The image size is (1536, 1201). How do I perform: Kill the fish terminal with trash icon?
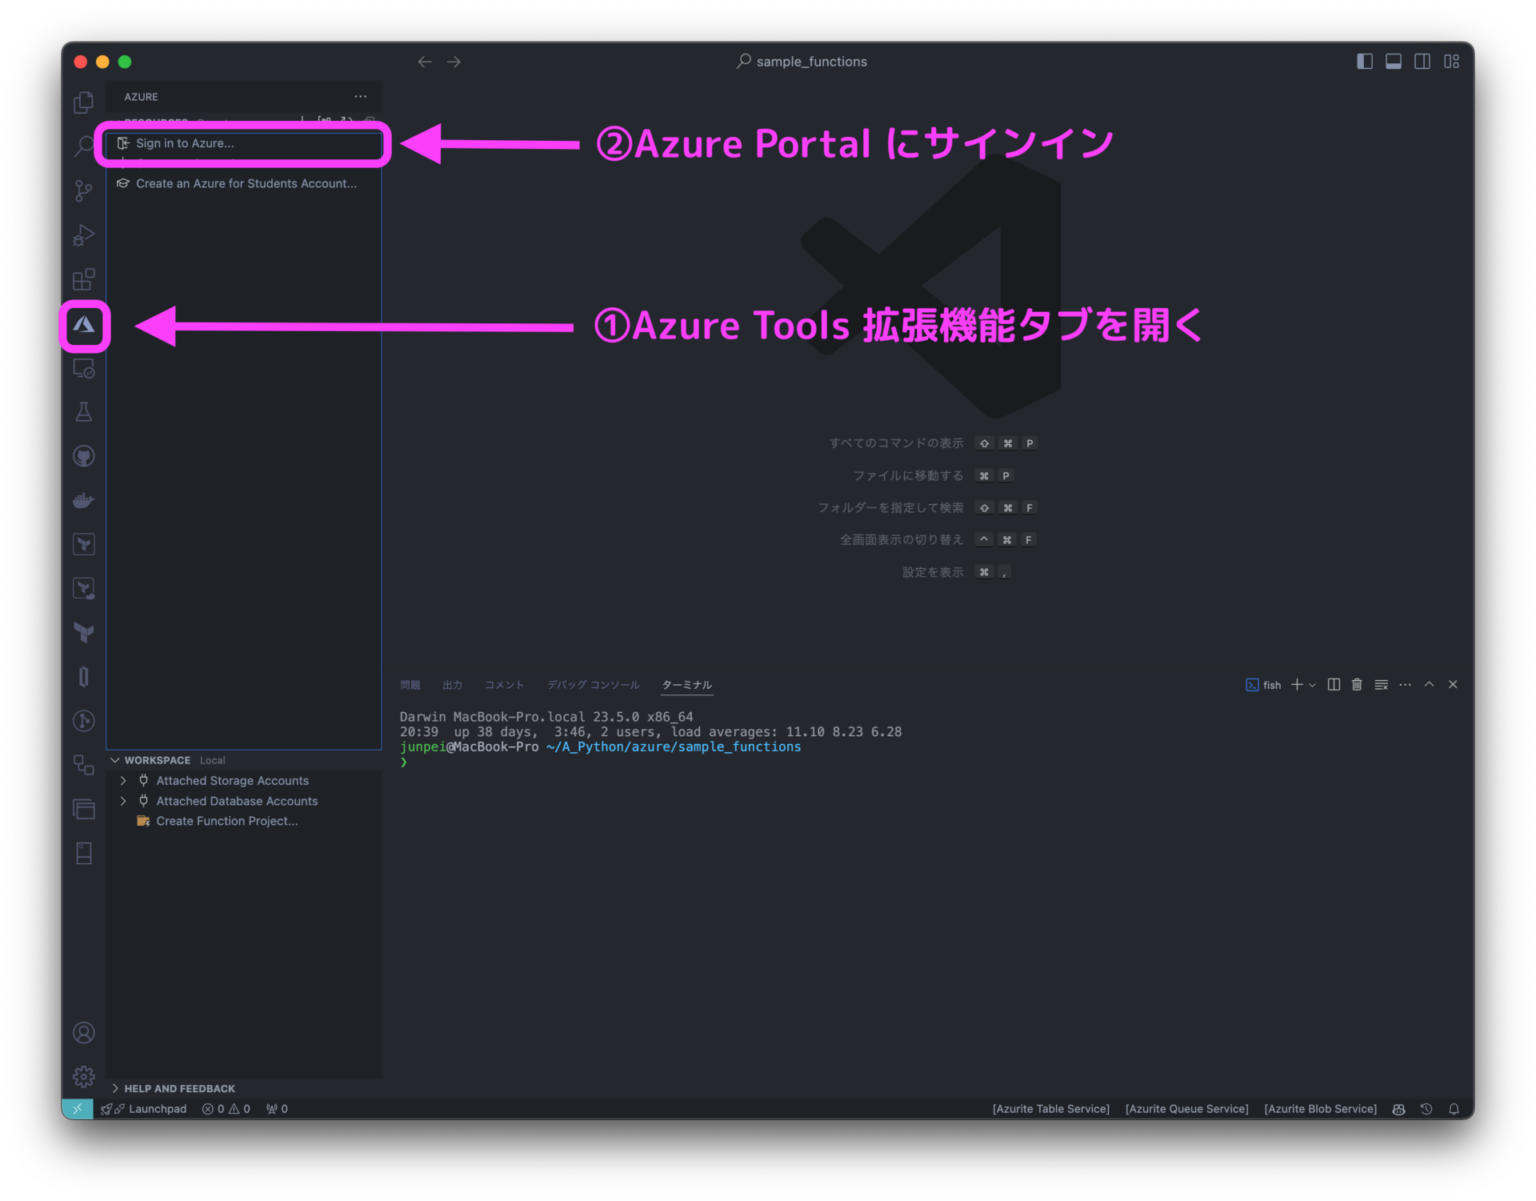pyautogui.click(x=1356, y=684)
